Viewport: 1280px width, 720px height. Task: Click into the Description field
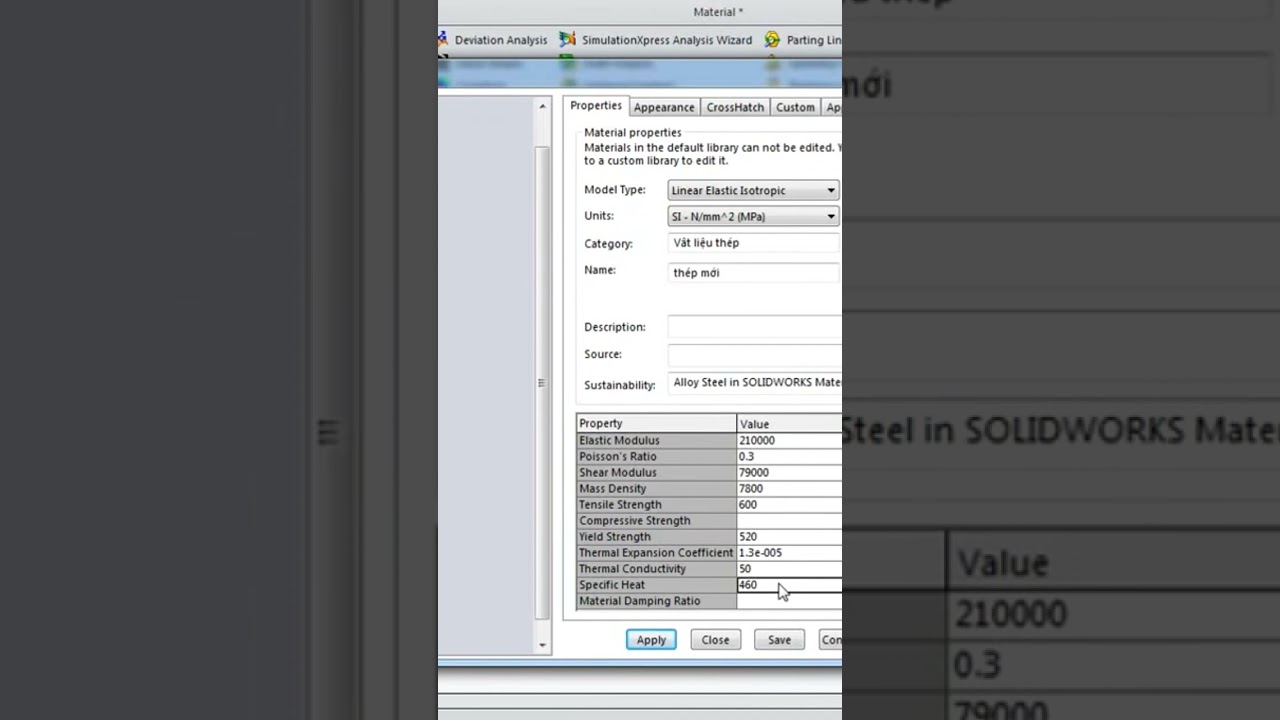click(x=754, y=327)
